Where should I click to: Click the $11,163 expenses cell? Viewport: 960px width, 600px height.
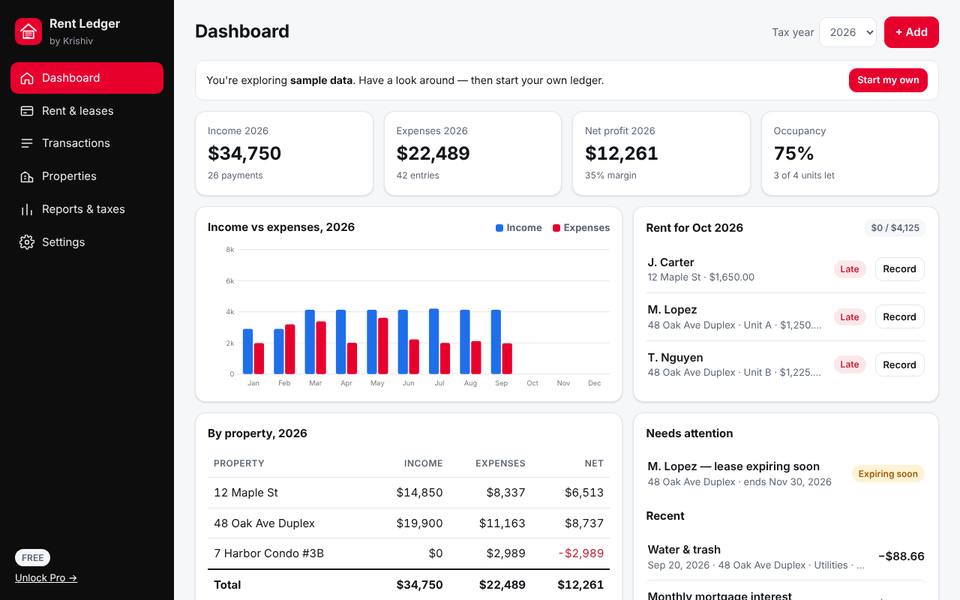(502, 523)
